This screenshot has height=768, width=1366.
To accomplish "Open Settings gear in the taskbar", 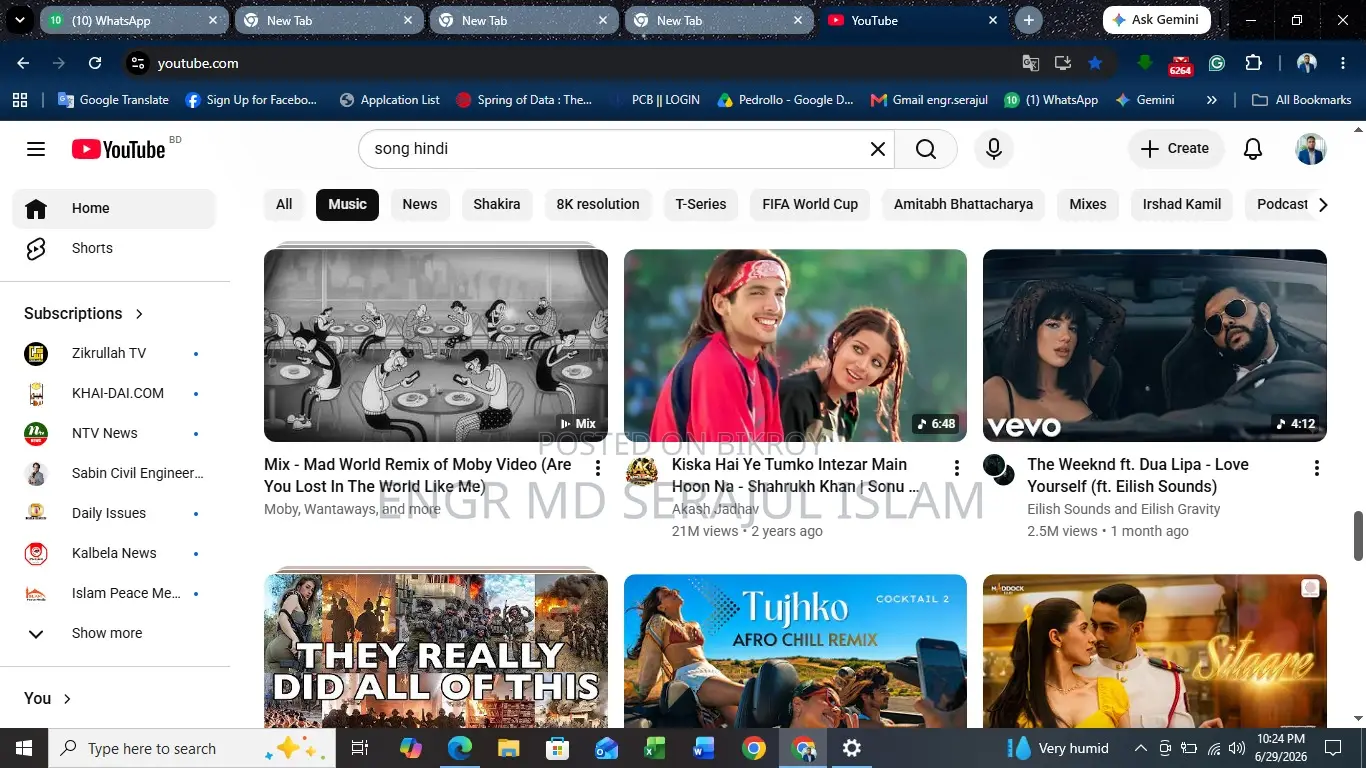I will pos(851,748).
